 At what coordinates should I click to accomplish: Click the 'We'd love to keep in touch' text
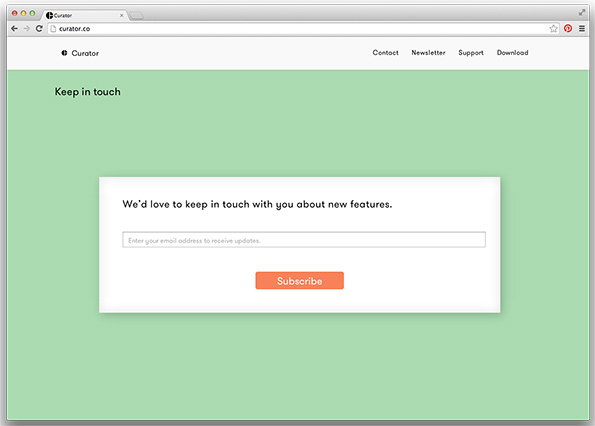click(257, 204)
